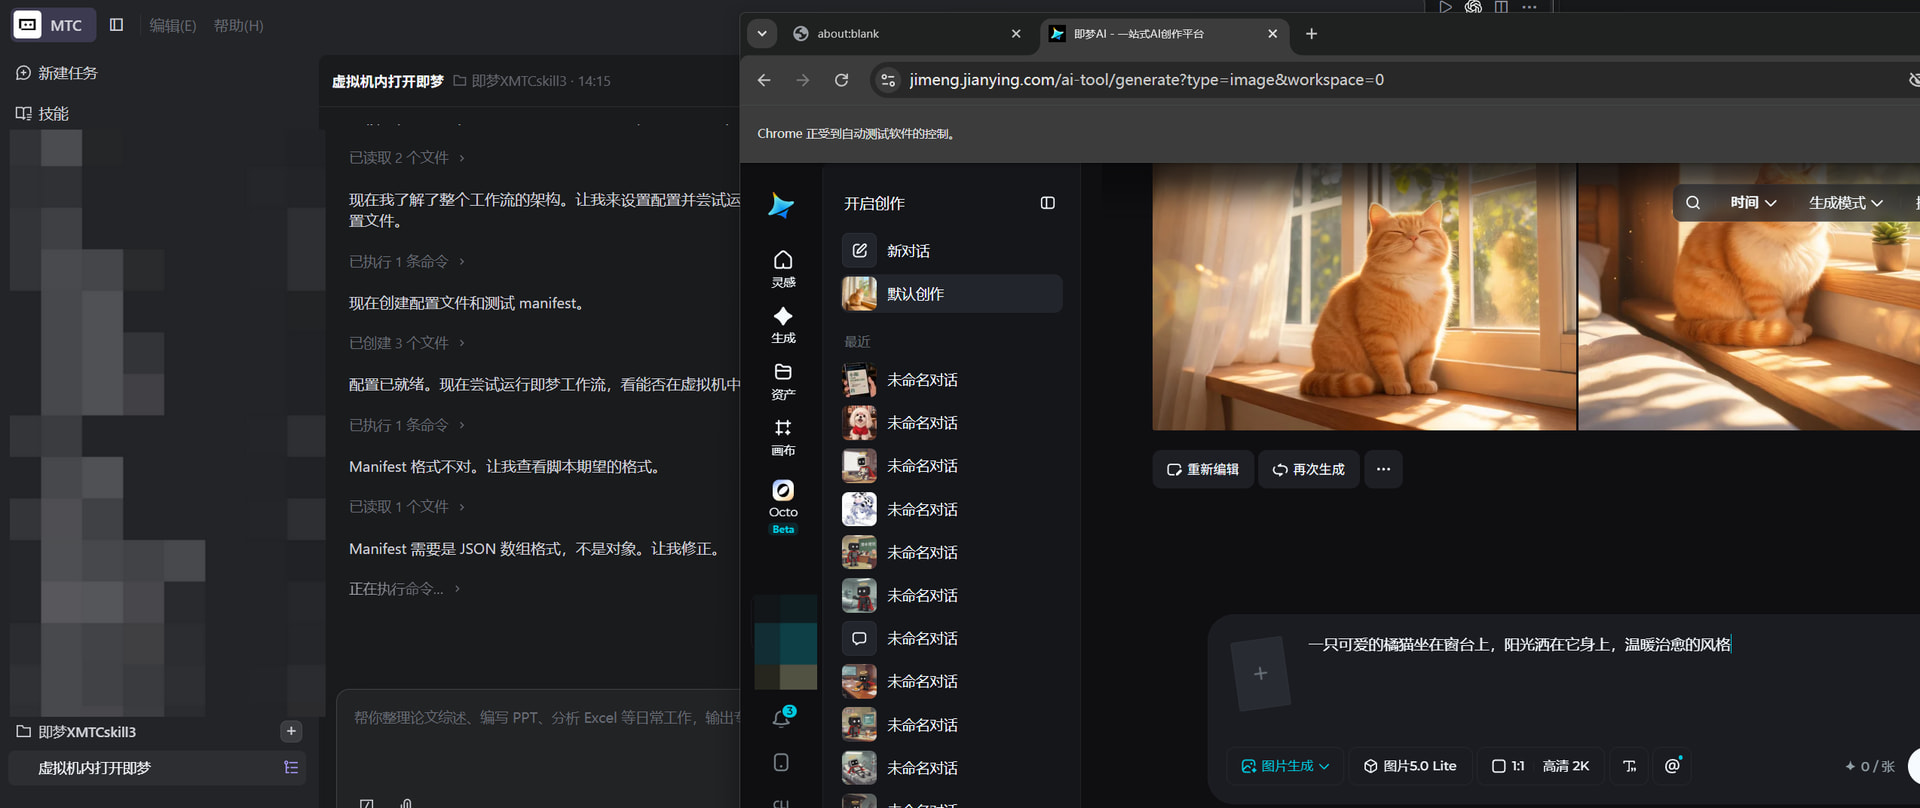
Task: Click the 再次生成 regenerate button
Action: coord(1308,469)
